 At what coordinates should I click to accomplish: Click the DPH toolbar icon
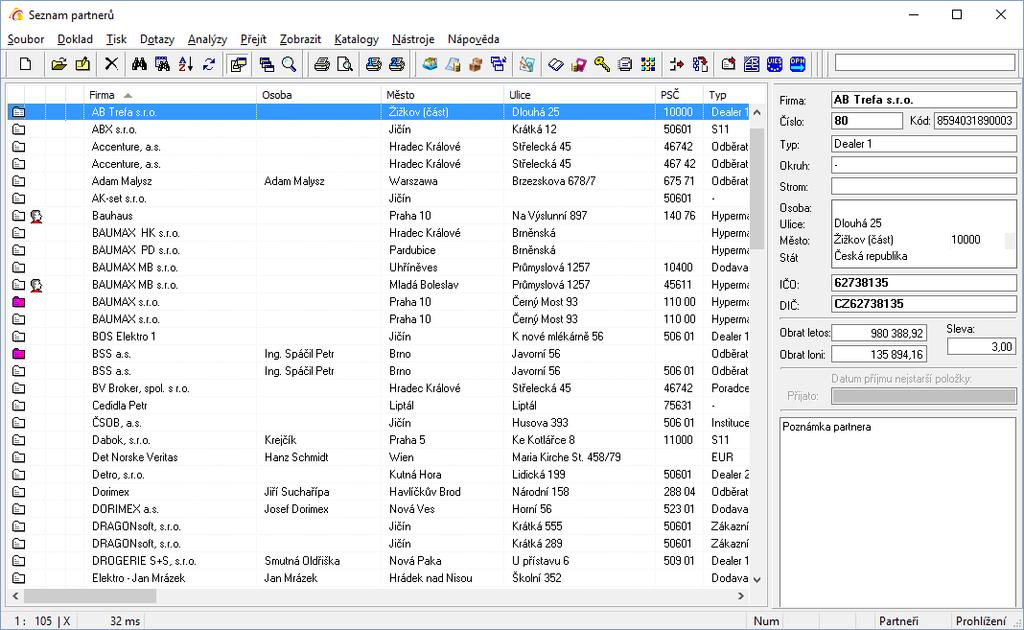[797, 64]
